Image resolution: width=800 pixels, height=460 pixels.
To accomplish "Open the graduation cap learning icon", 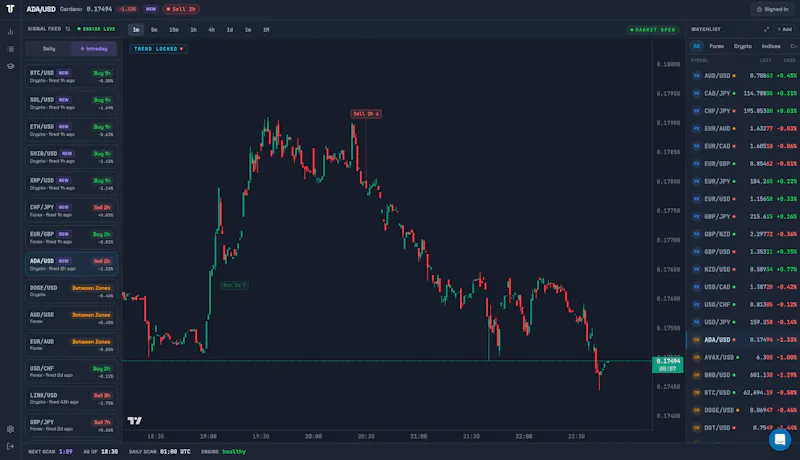I will [x=10, y=66].
